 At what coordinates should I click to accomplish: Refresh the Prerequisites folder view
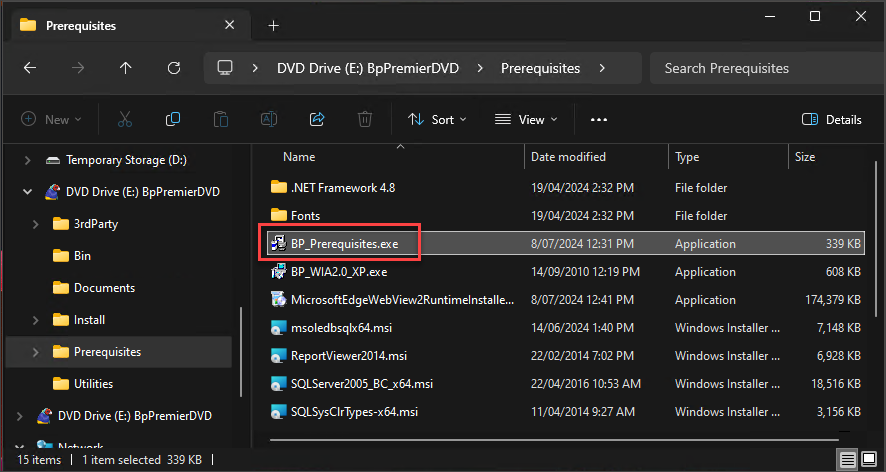pyautogui.click(x=174, y=68)
